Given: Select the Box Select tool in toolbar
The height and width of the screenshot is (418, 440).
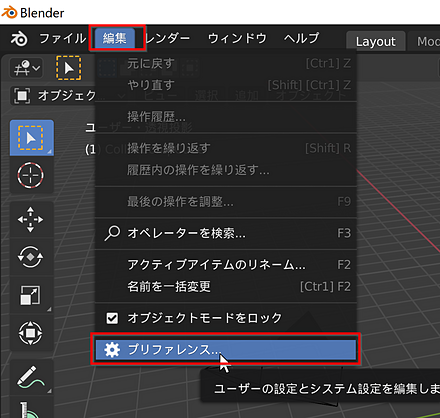Looking at the screenshot, I should pyautogui.click(x=31, y=138).
